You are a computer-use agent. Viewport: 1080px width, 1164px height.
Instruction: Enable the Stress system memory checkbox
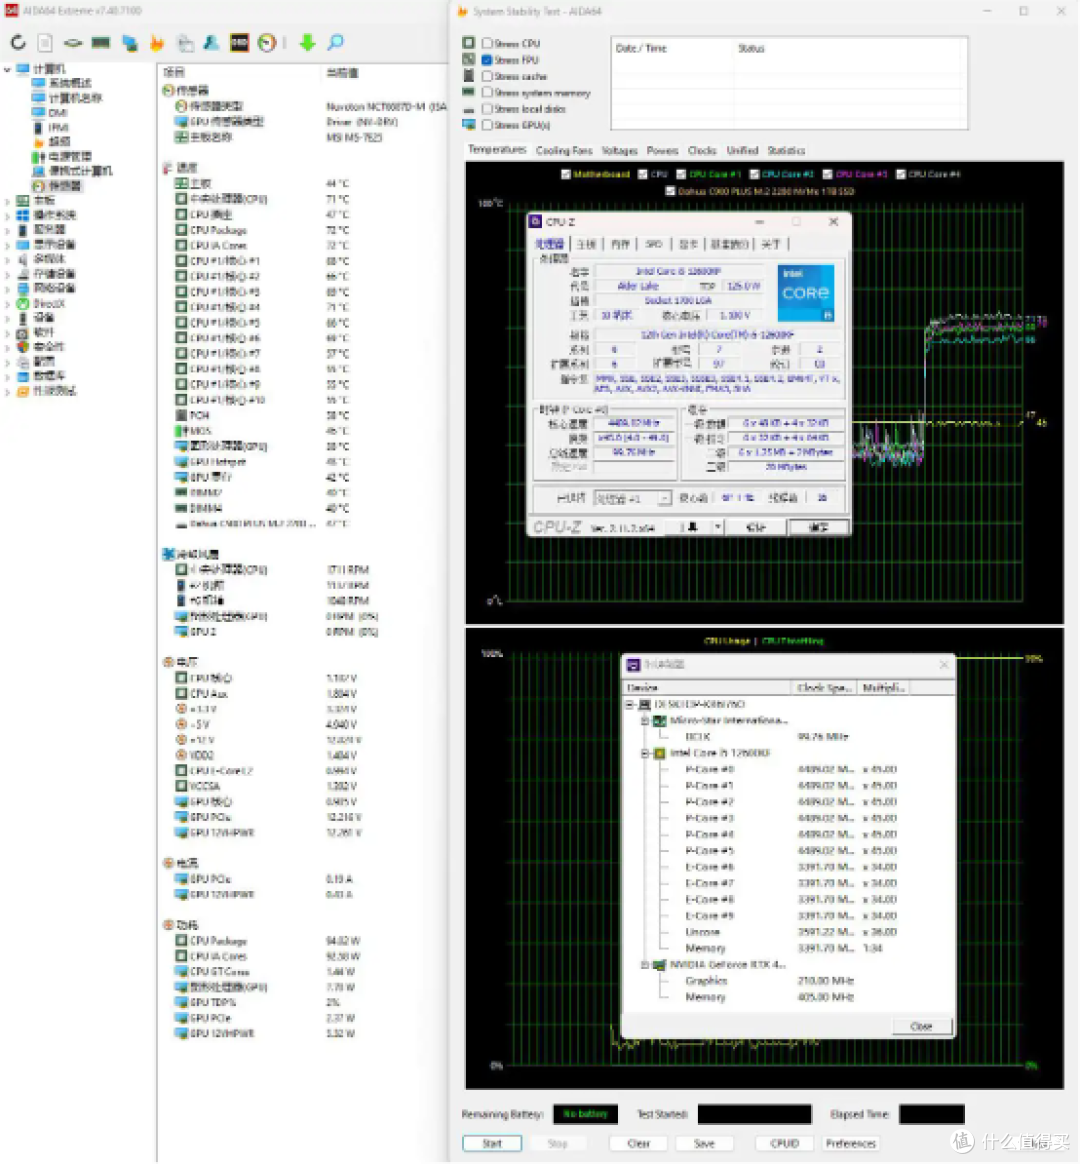point(487,92)
